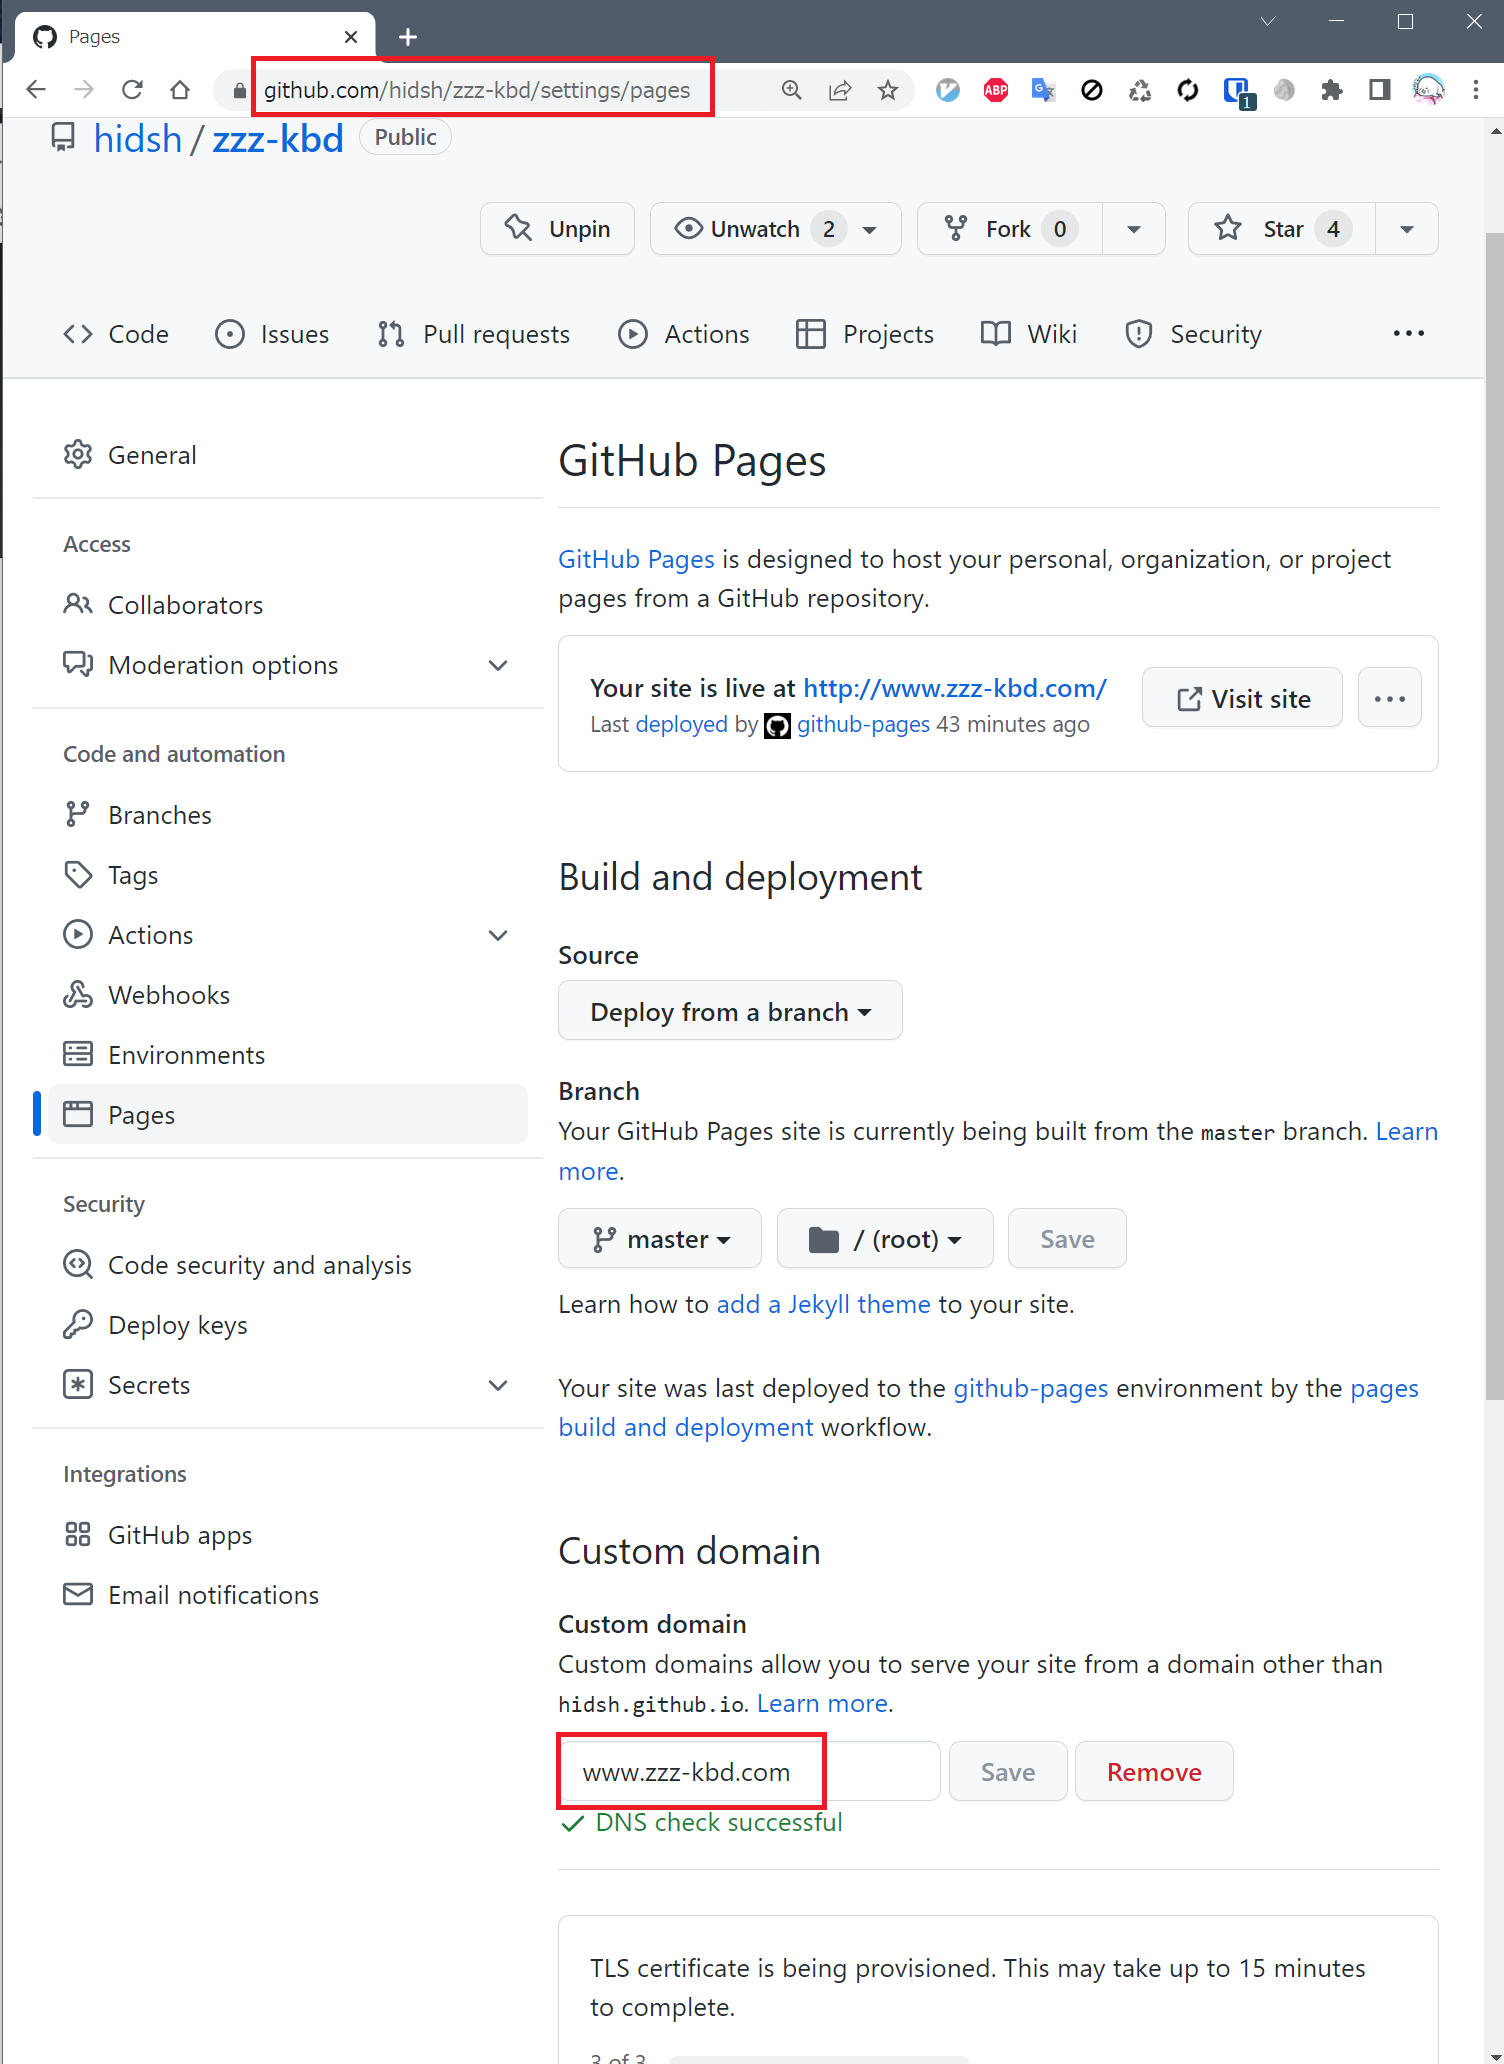Image resolution: width=1504 pixels, height=2064 pixels.
Task: Open the Issues tab
Action: click(x=272, y=334)
